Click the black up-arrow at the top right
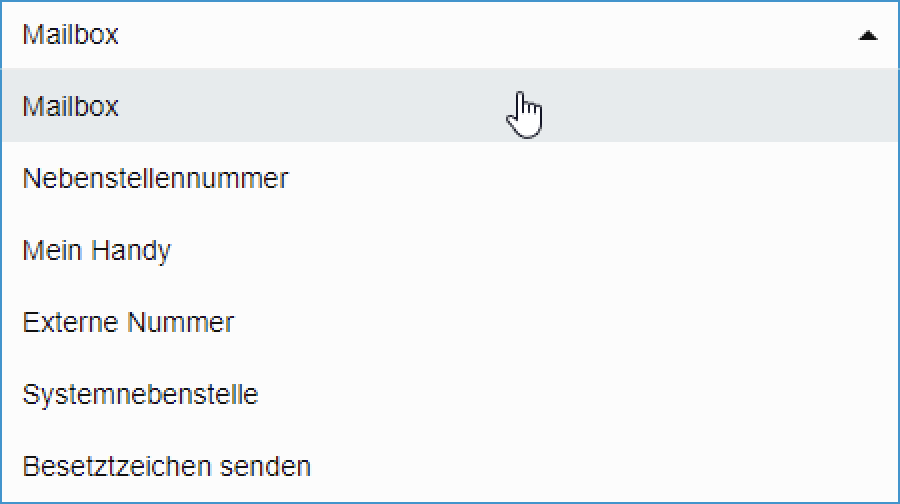Screen dimensions: 900x504 click(867, 35)
